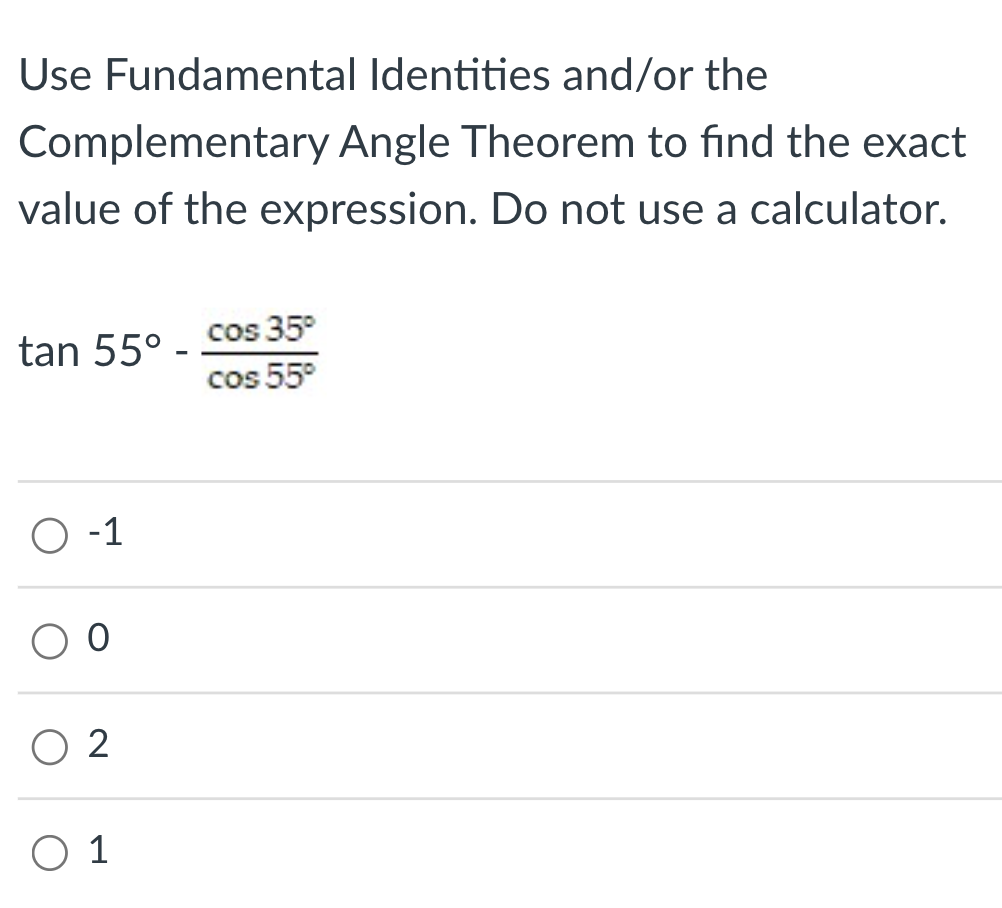
Task: Click the answer label 2
Action: 98,747
